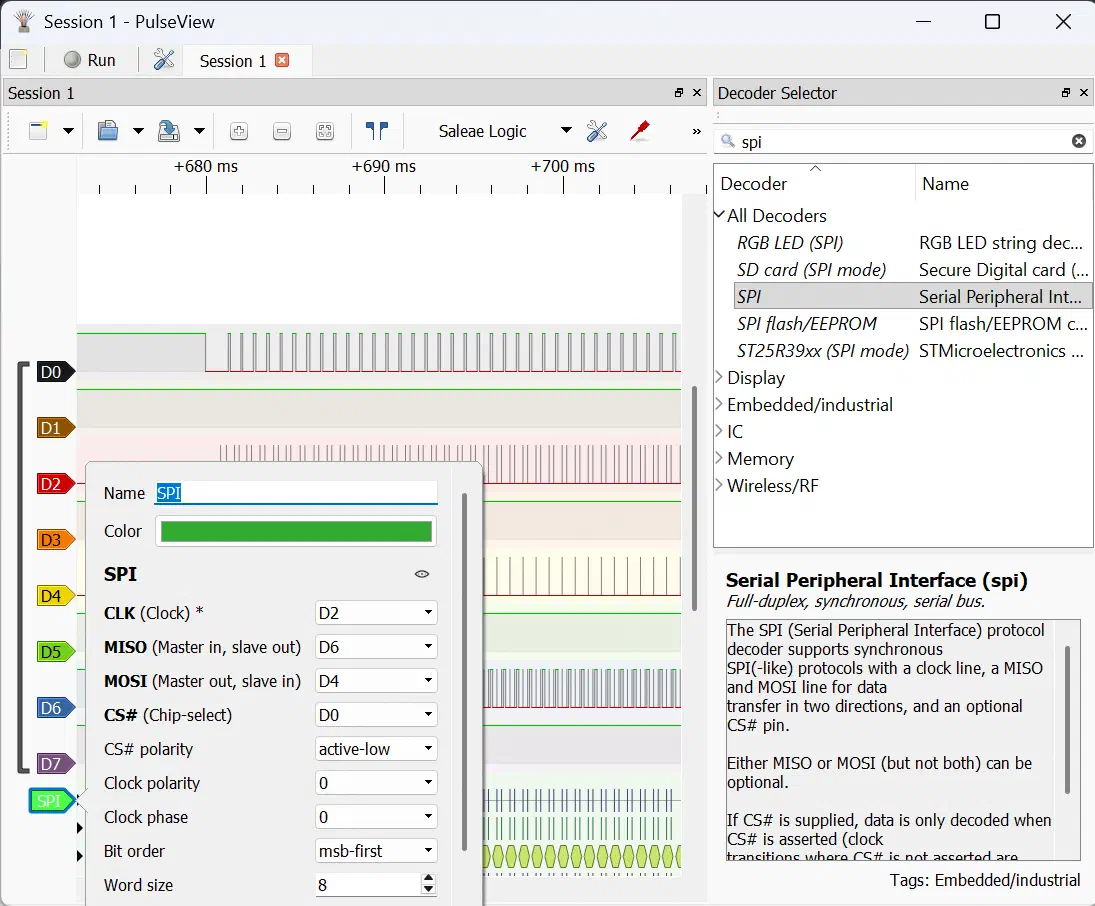Clear the decoder search field
The width and height of the screenshot is (1095, 906).
[1079, 141]
